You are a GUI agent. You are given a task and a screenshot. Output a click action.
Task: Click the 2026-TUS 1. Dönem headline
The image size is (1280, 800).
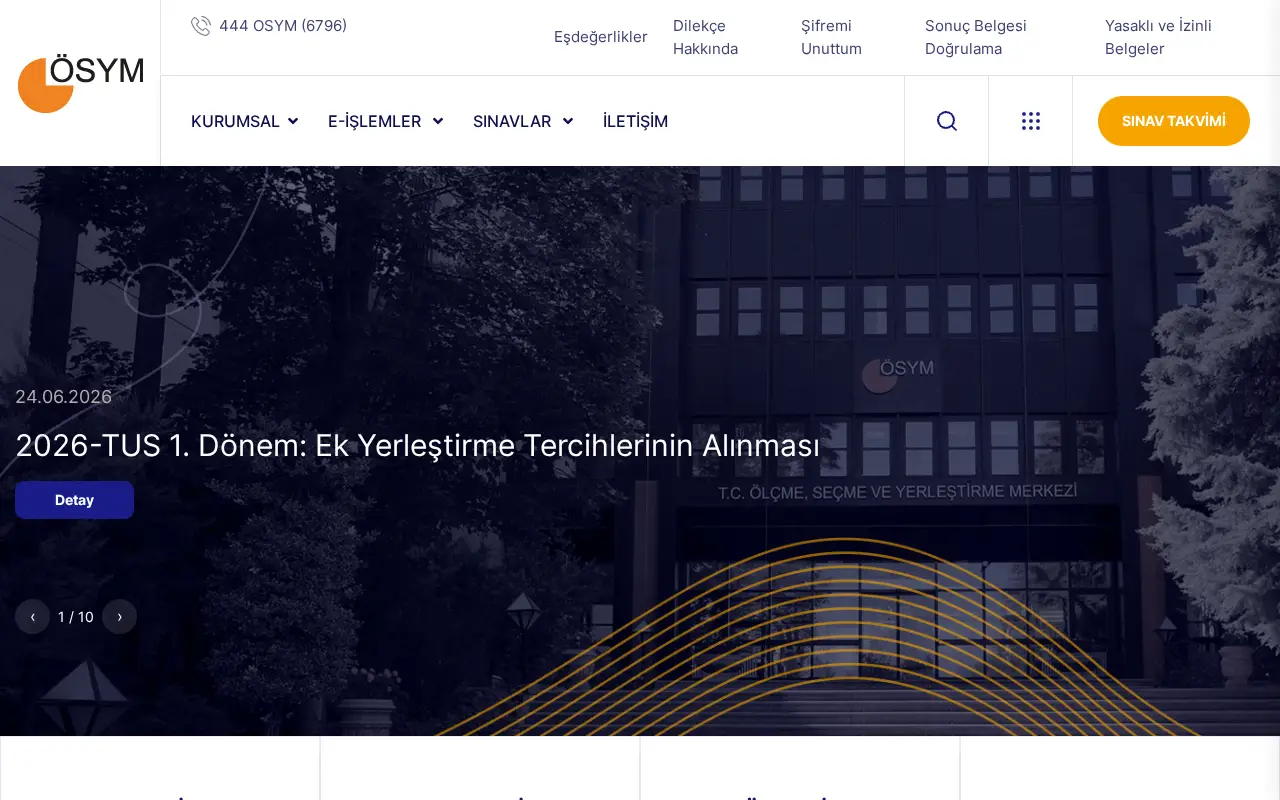(418, 445)
